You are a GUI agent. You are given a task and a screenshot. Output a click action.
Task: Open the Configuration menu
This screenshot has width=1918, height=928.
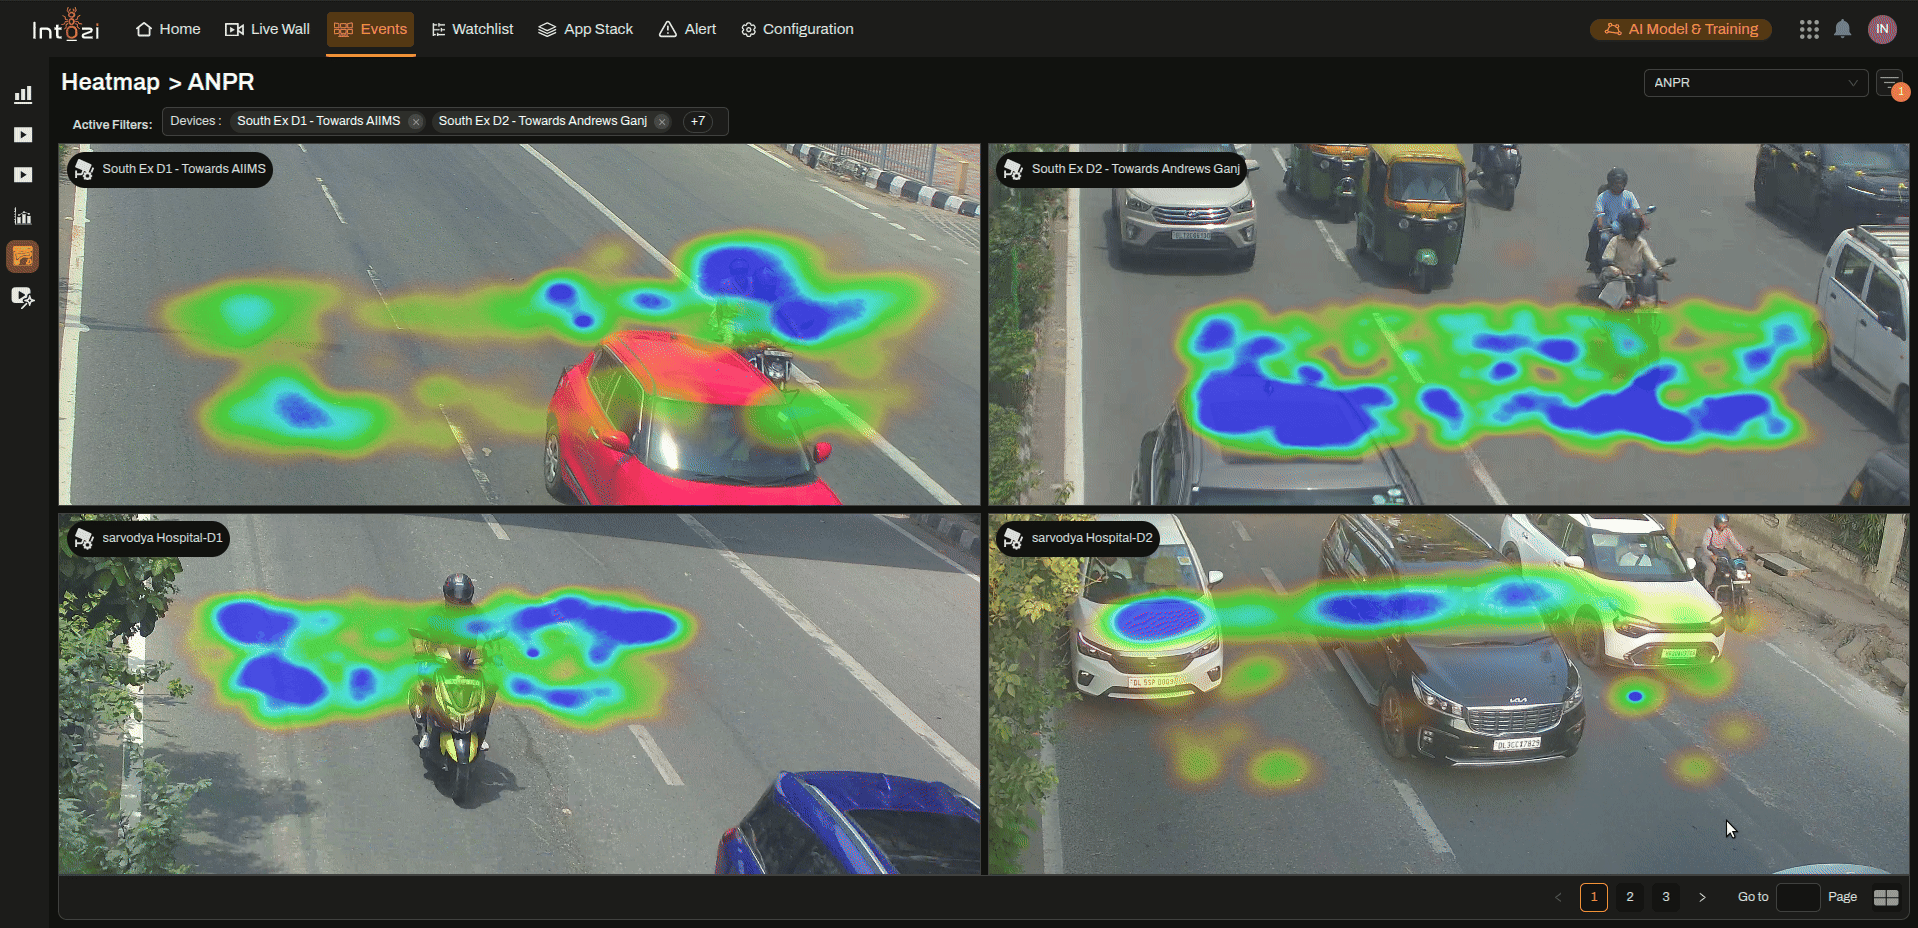796,29
